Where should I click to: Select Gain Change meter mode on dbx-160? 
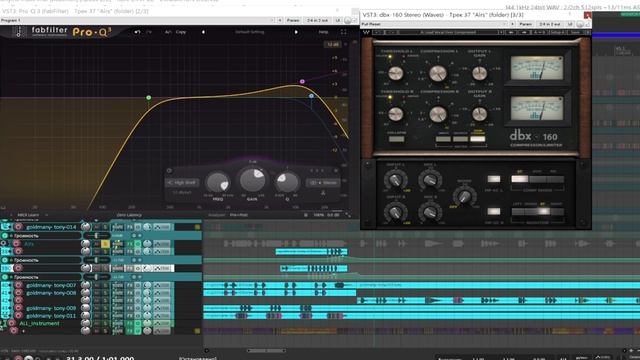[x=478, y=139]
